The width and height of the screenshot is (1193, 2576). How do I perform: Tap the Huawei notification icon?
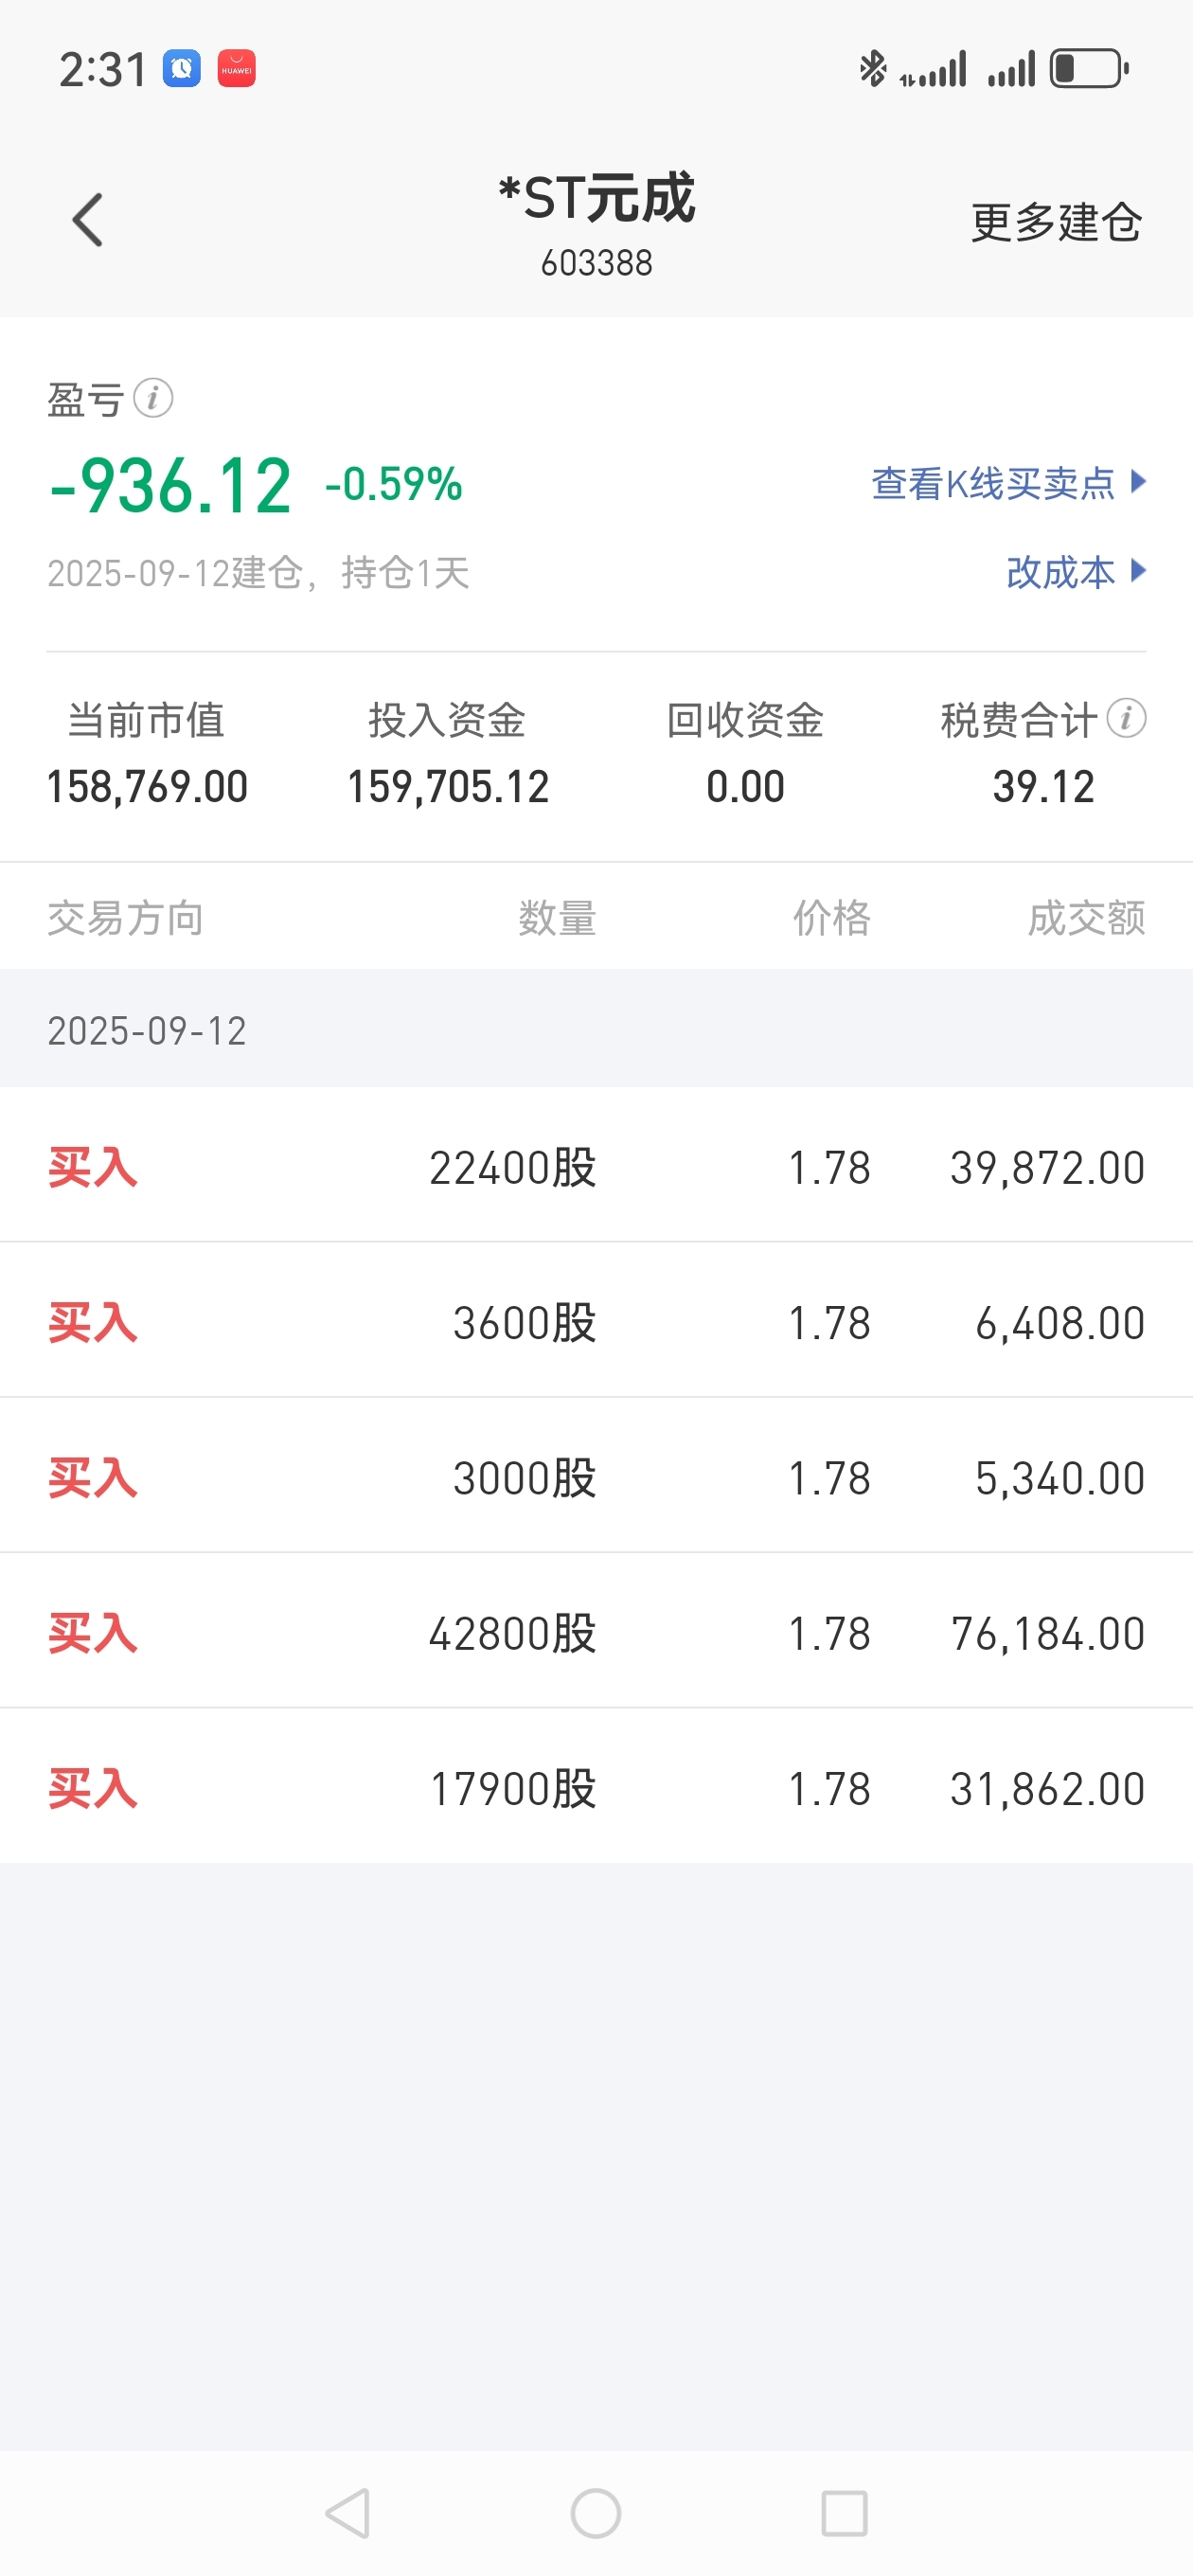[x=237, y=69]
